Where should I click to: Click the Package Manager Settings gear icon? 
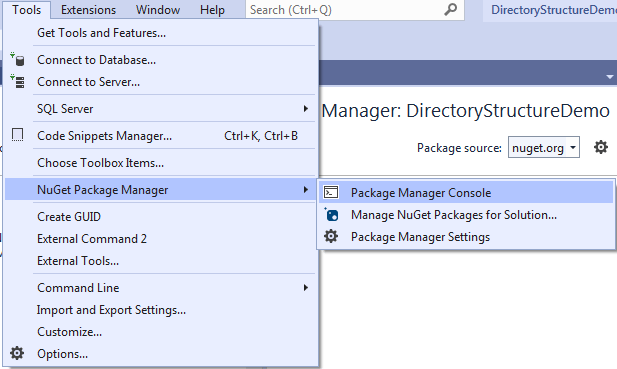[x=331, y=236]
